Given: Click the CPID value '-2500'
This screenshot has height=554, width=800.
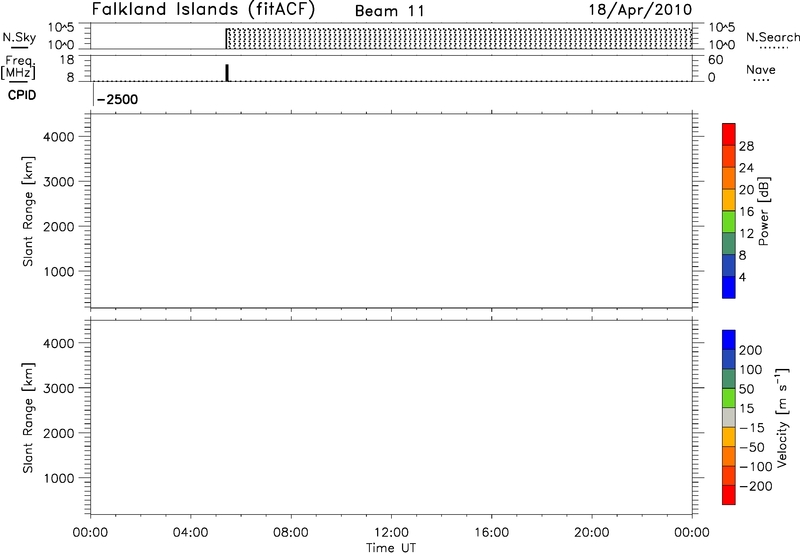Looking at the screenshot, I should (117, 99).
